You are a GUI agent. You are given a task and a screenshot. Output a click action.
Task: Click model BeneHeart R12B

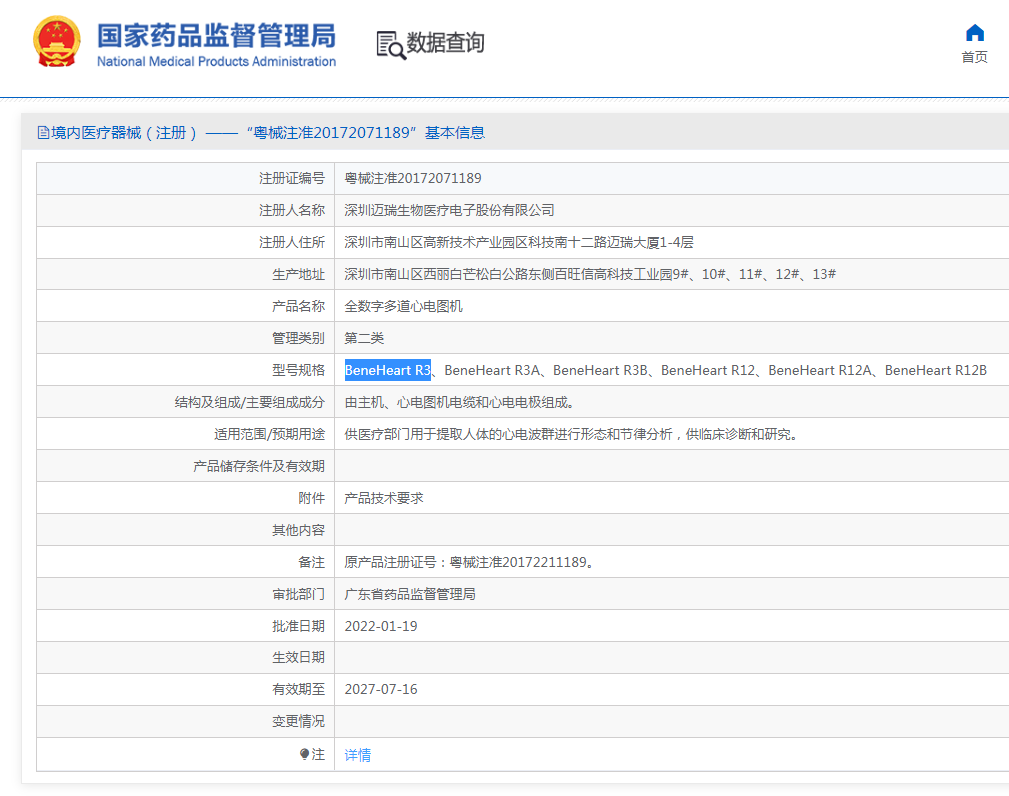936,370
